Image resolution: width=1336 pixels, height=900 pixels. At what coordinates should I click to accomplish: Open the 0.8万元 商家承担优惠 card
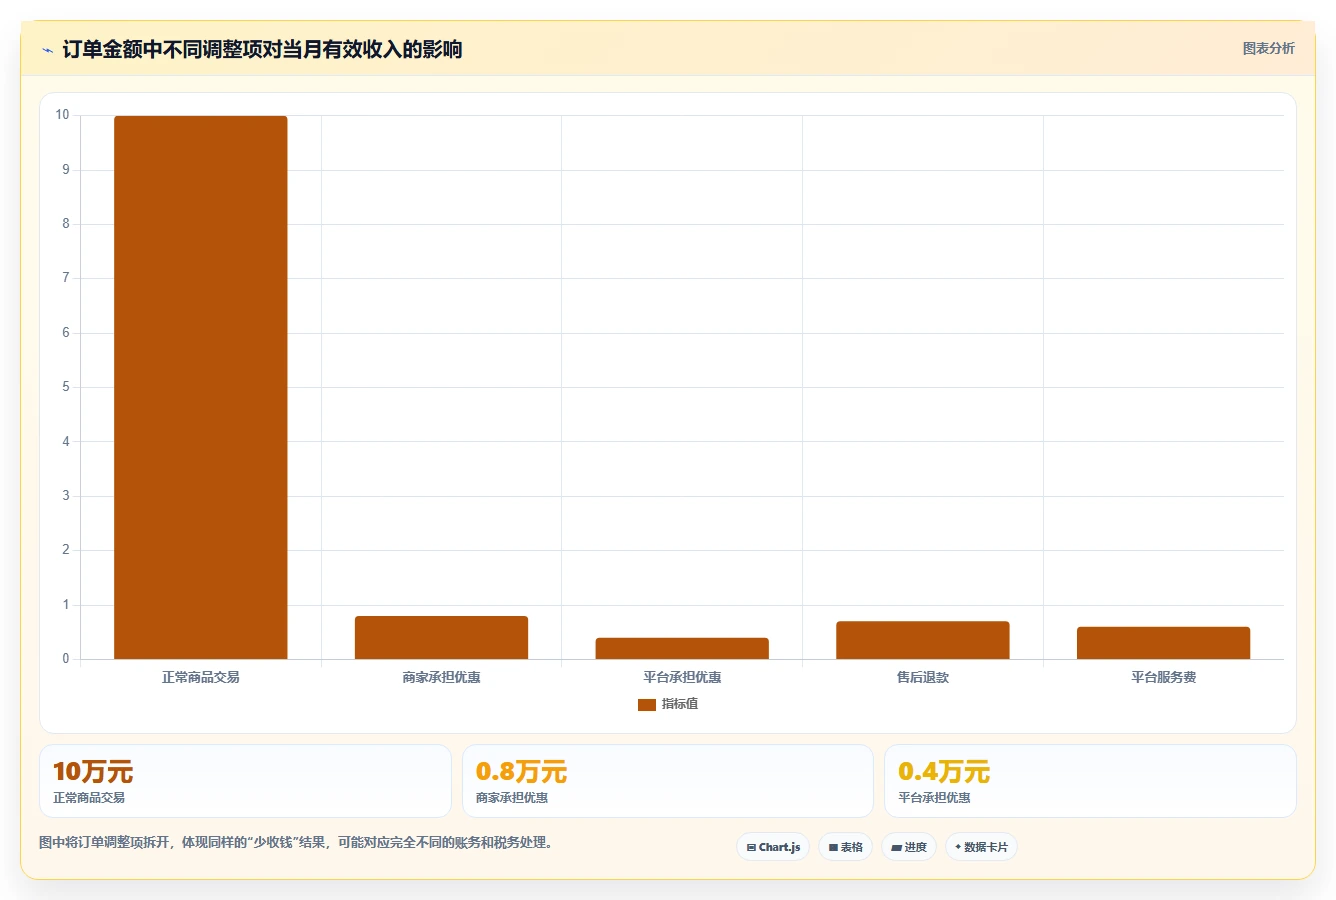(x=668, y=781)
